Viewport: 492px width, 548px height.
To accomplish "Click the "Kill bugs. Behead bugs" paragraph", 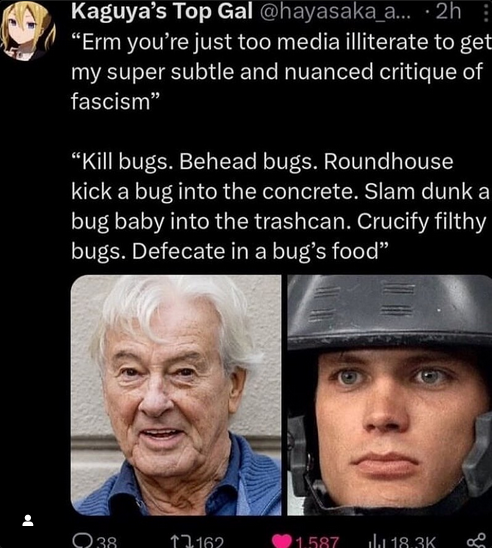I will (281, 206).
